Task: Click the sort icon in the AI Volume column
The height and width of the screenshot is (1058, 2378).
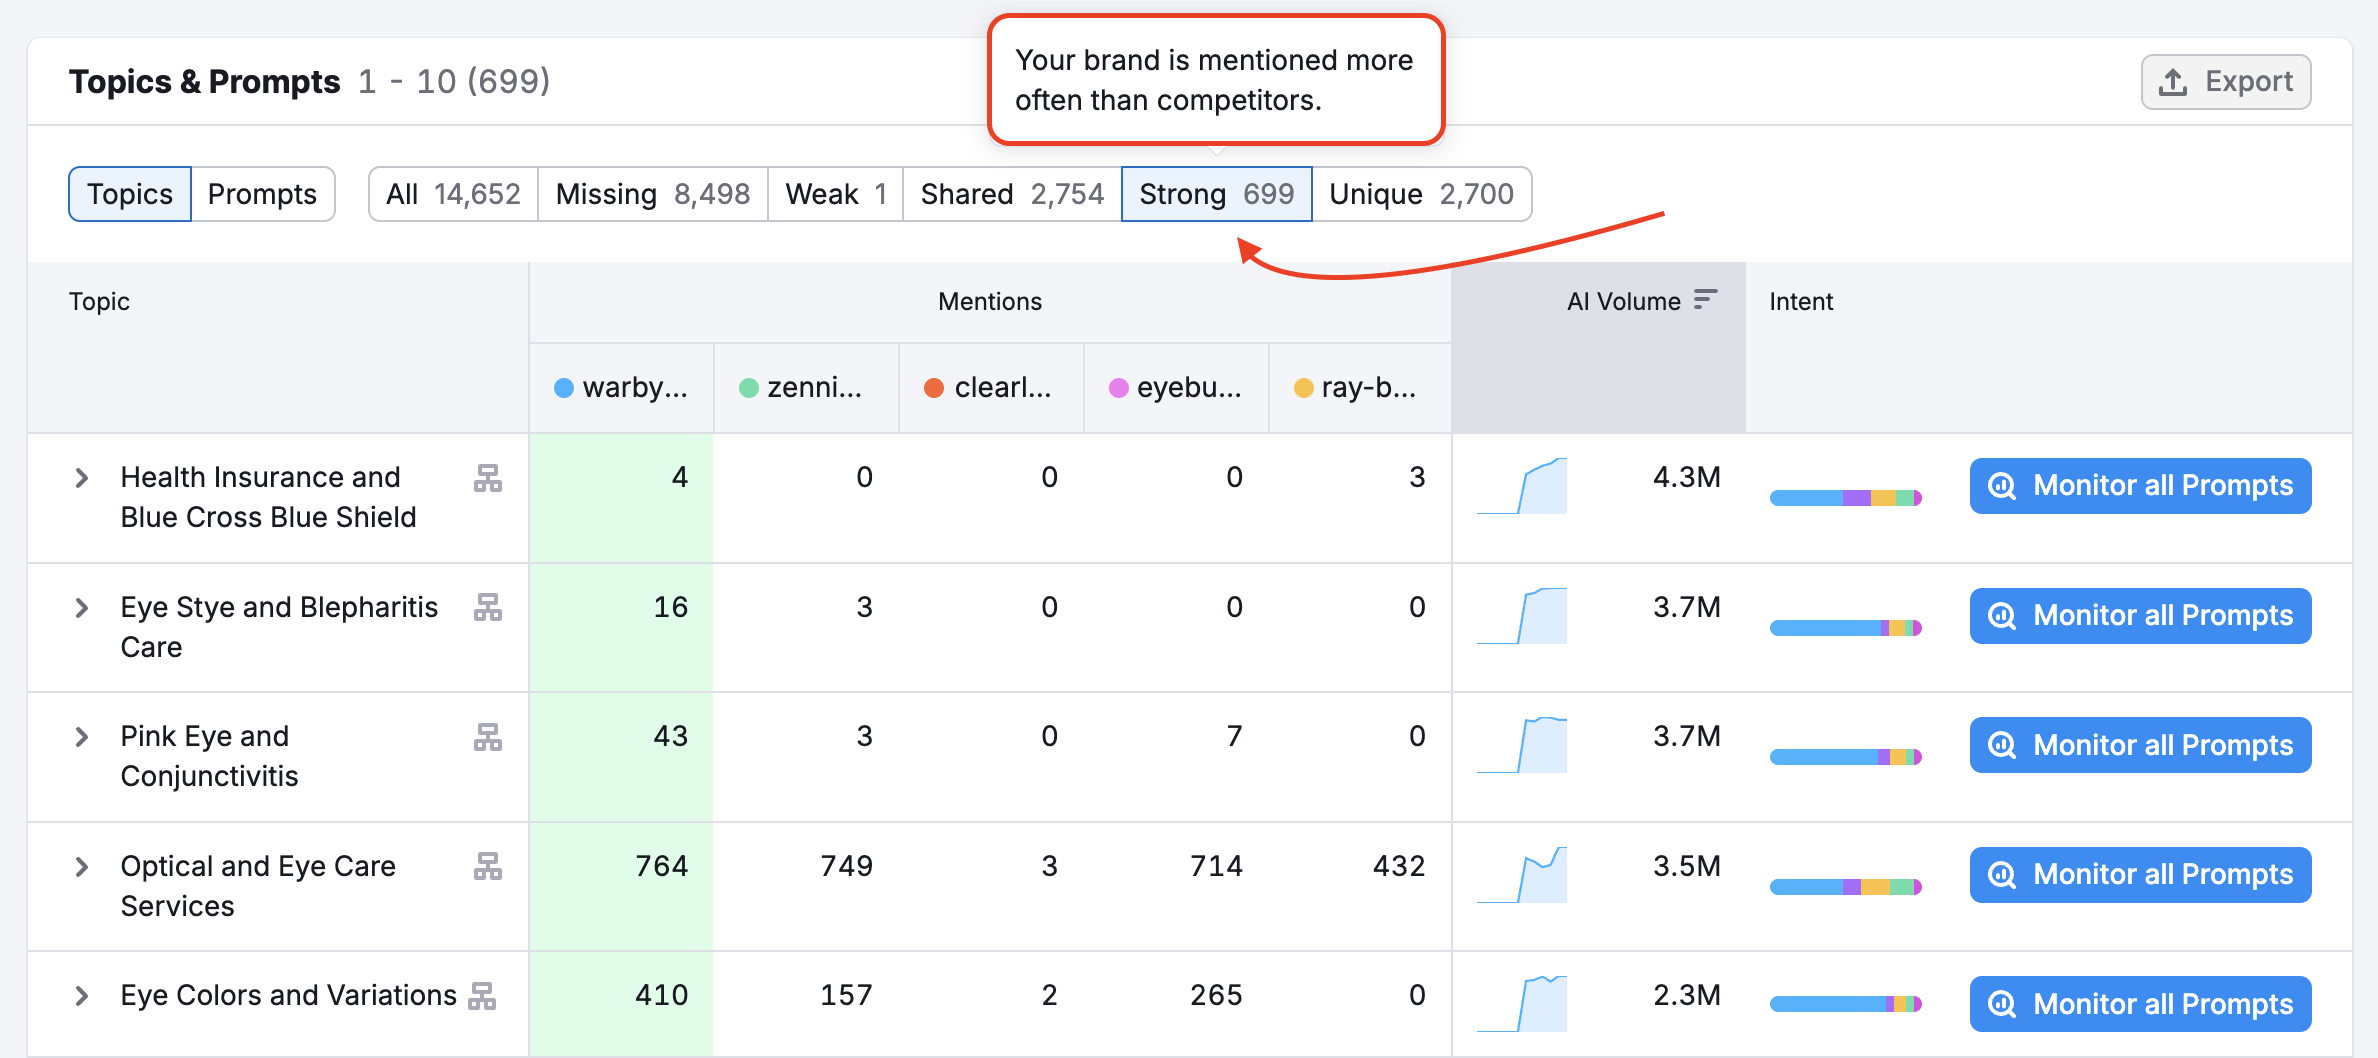Action: (x=1705, y=299)
